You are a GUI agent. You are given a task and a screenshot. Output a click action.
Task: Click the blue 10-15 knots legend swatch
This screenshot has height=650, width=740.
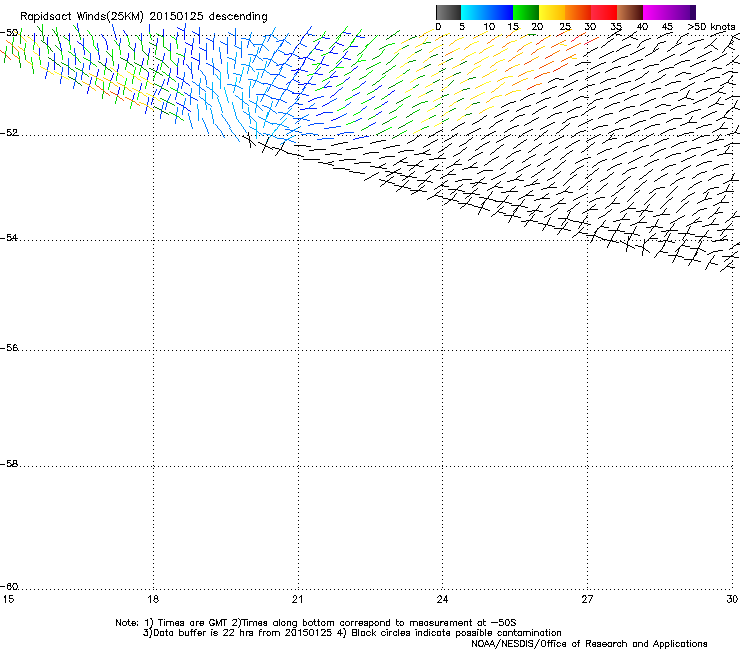pos(500,12)
